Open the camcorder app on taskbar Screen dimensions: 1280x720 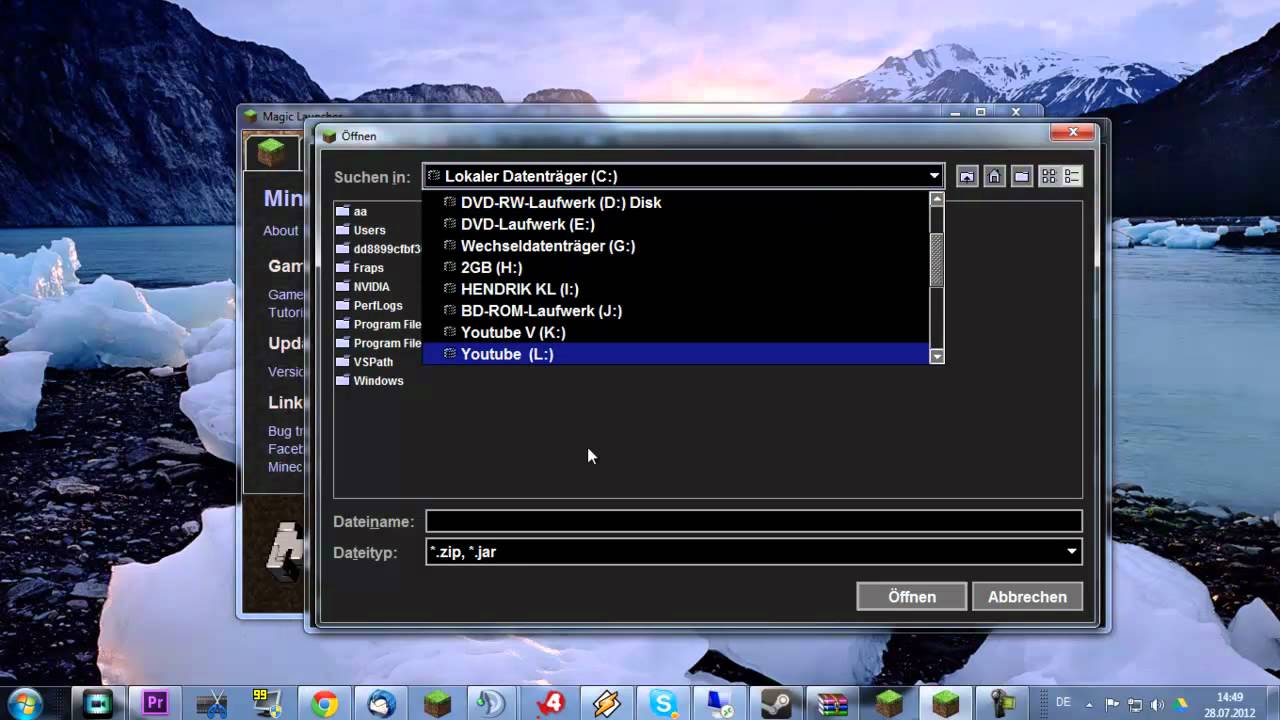point(1002,703)
